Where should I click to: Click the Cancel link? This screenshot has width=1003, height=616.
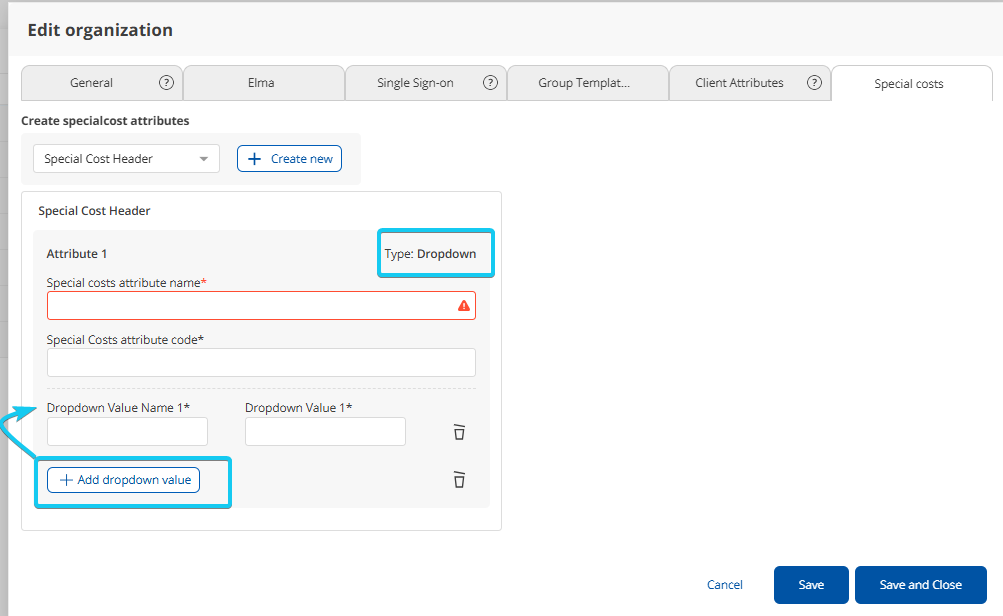pos(725,585)
